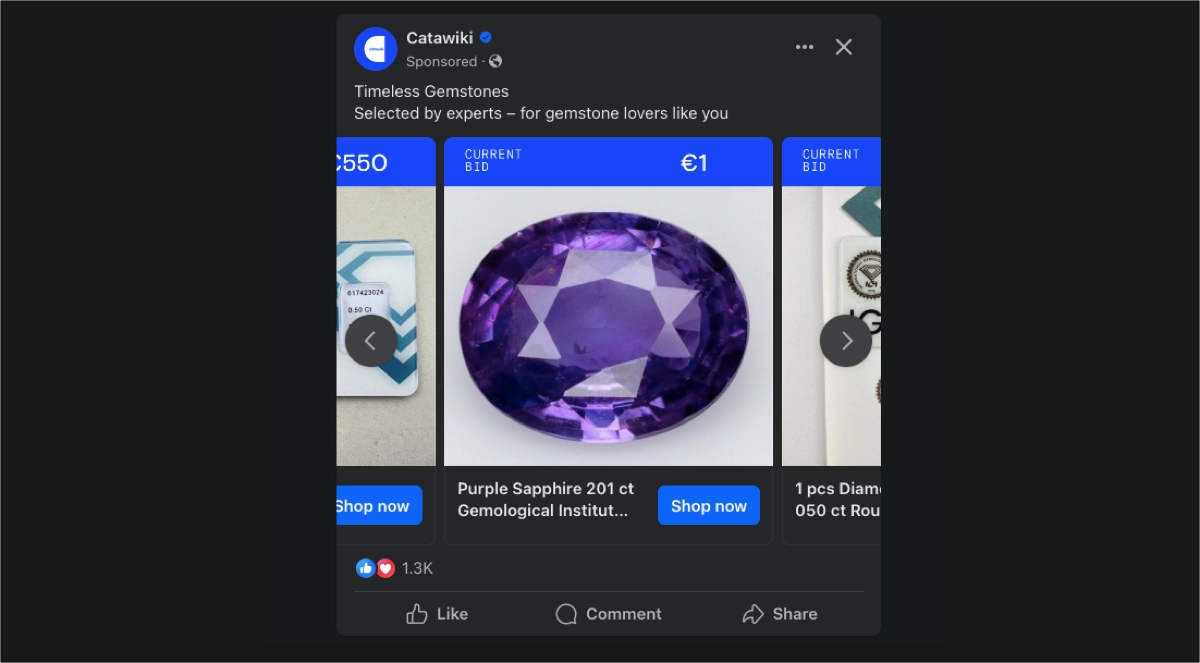Viewport: 1200px width, 663px height.
Task: Go back using the left carousel arrow
Action: pos(371,340)
